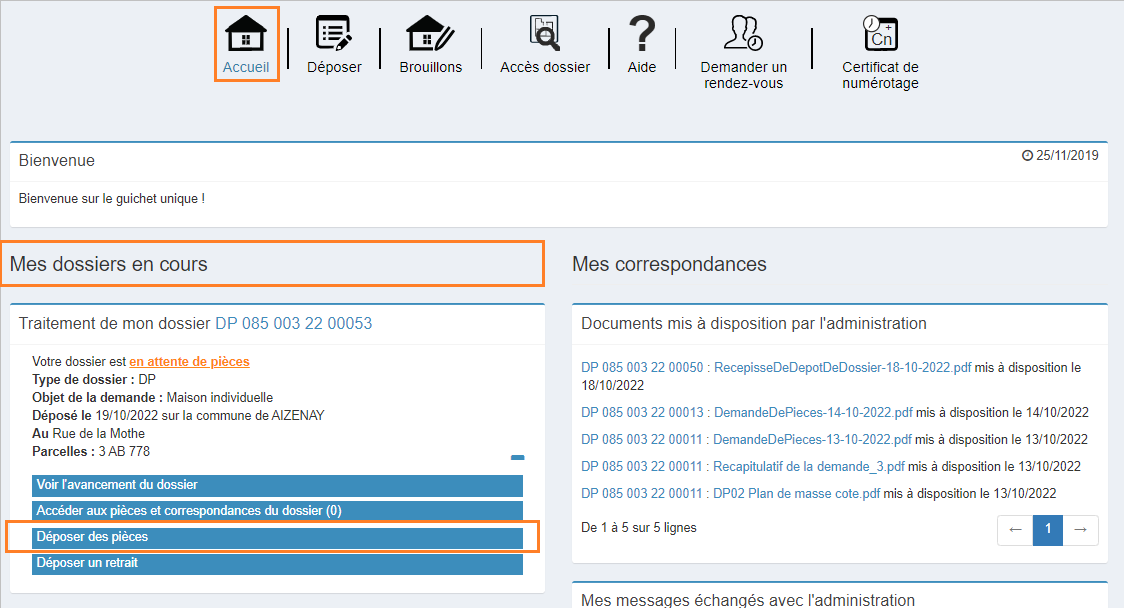Click the Certificat de numérotage label
This screenshot has width=1124, height=608.
click(880, 75)
